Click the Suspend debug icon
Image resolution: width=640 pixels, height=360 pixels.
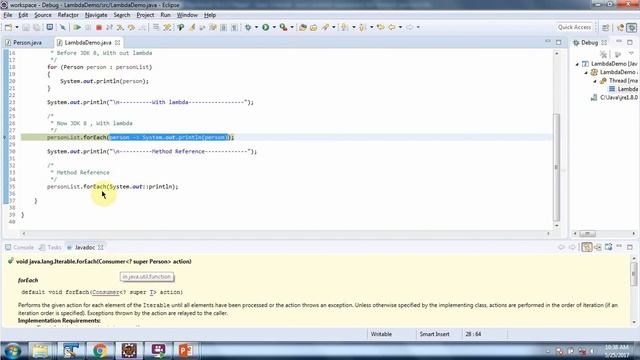[88, 27]
